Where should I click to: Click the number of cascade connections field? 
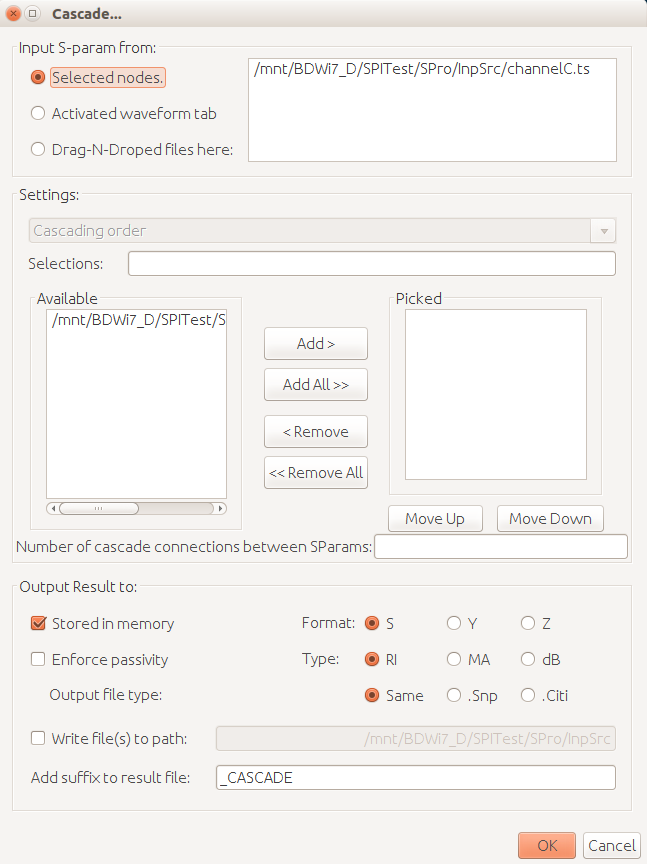[x=500, y=547]
